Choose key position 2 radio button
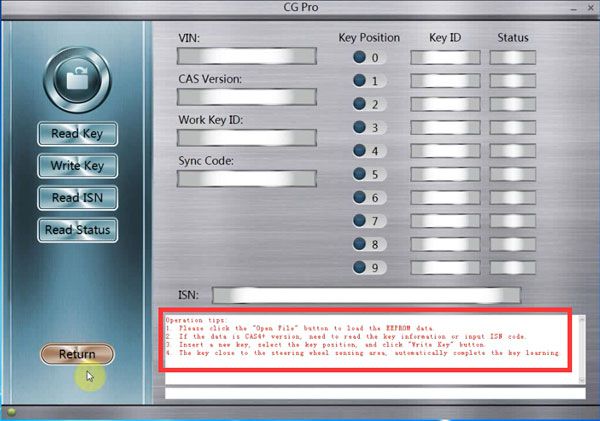The height and width of the screenshot is (421, 600). [358, 104]
